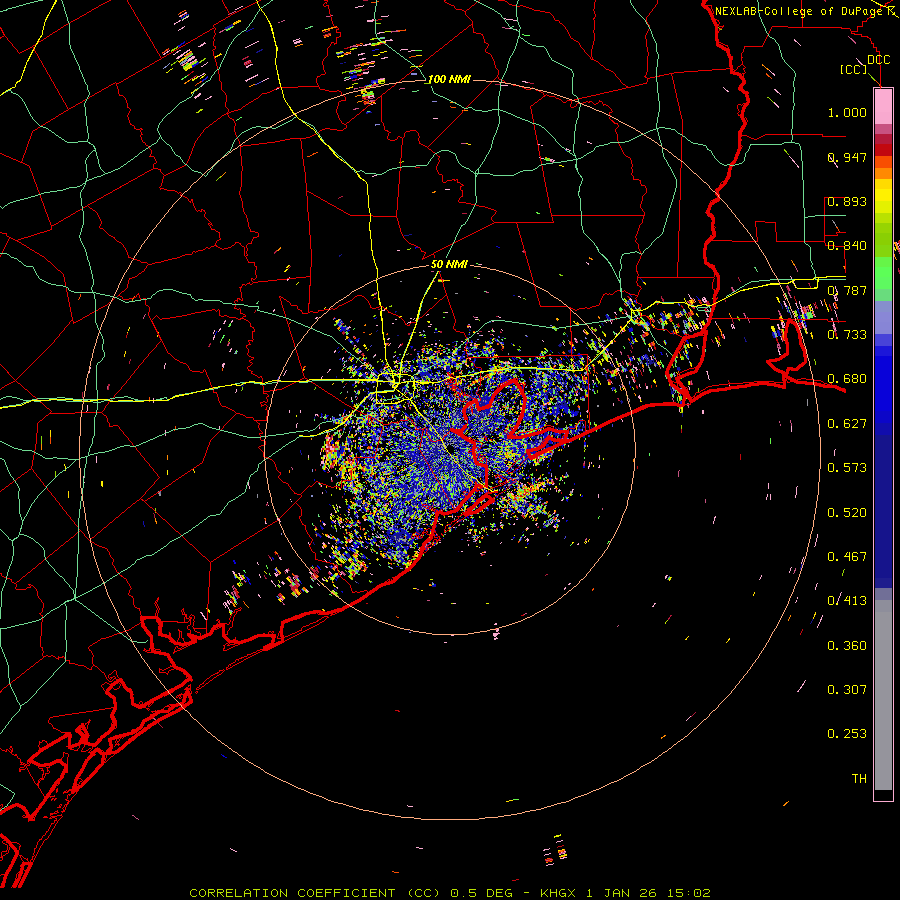
Task: Click the [CC] legend heading
Action: click(854, 69)
